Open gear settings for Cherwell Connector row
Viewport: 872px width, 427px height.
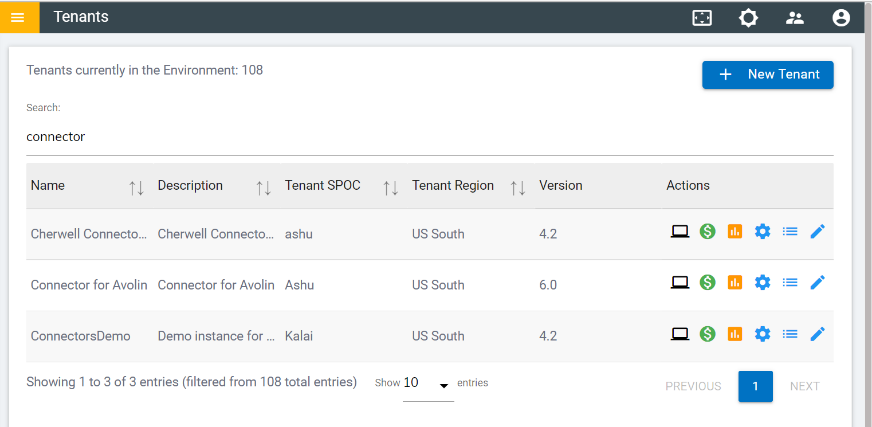point(762,231)
